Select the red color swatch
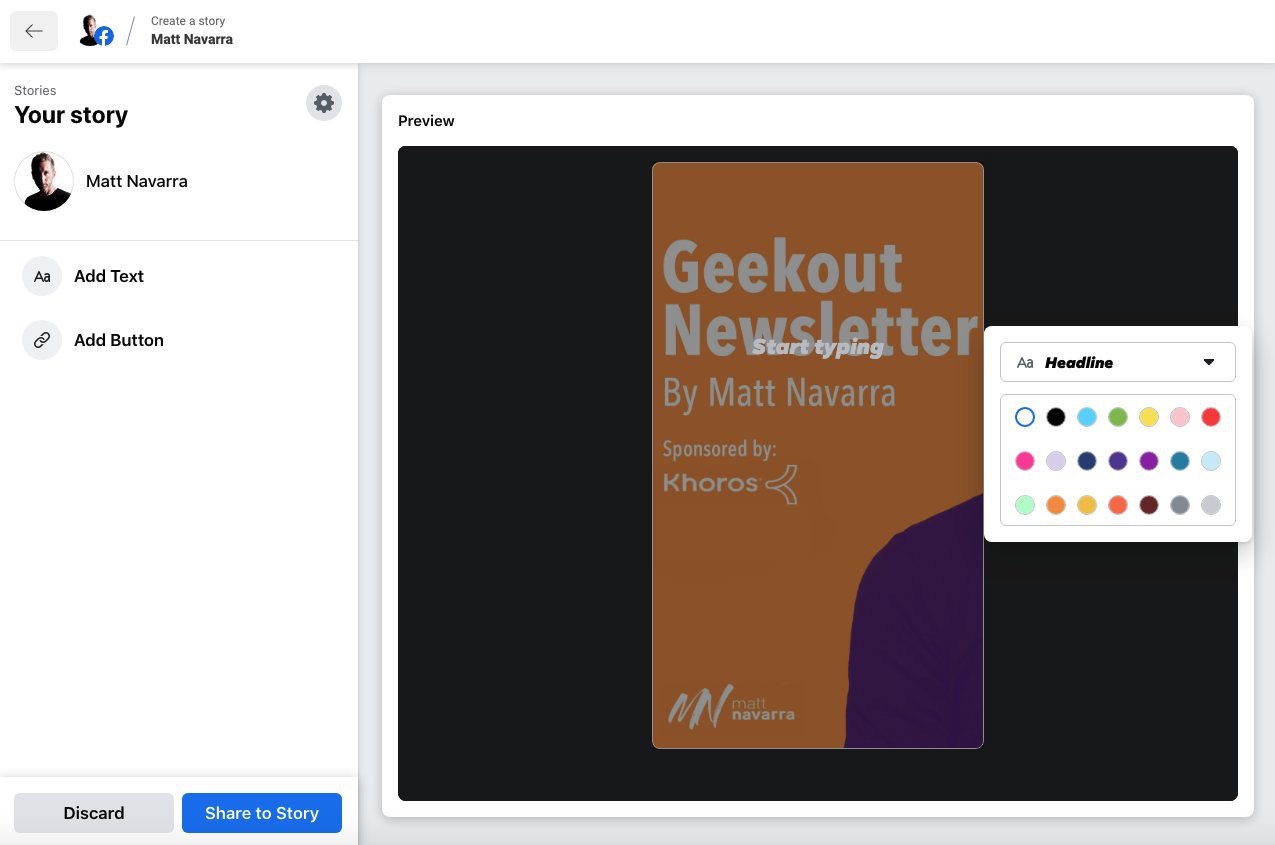 point(1211,417)
